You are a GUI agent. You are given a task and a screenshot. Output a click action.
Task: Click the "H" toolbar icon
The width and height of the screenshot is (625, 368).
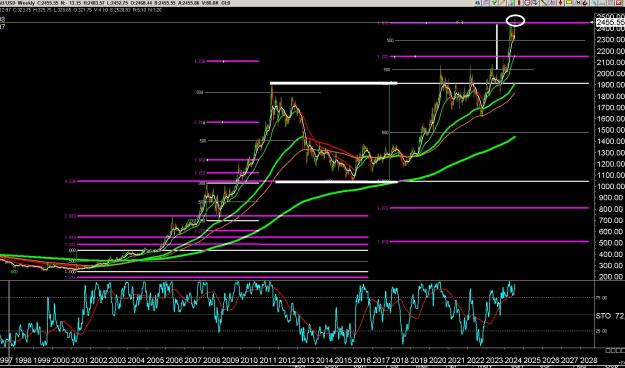[x=578, y=3]
